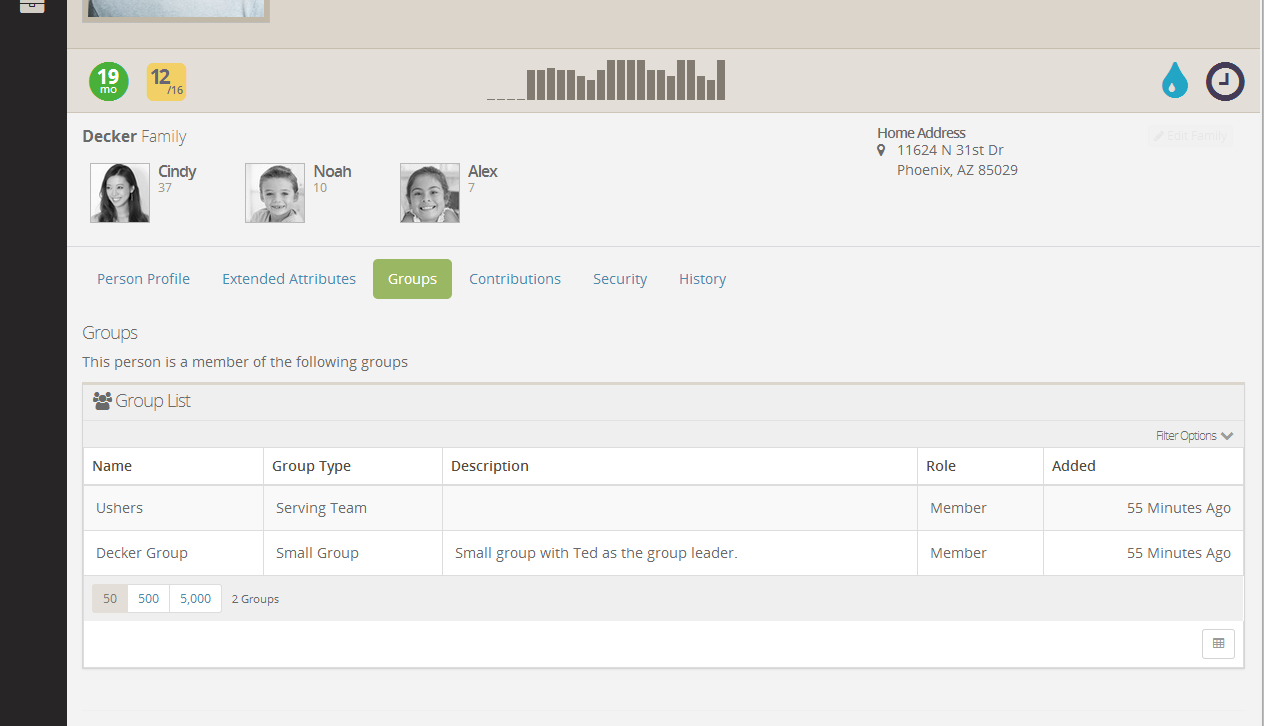The image size is (1264, 726).
Task: Click the blue water drop baptism icon
Action: [1175, 80]
